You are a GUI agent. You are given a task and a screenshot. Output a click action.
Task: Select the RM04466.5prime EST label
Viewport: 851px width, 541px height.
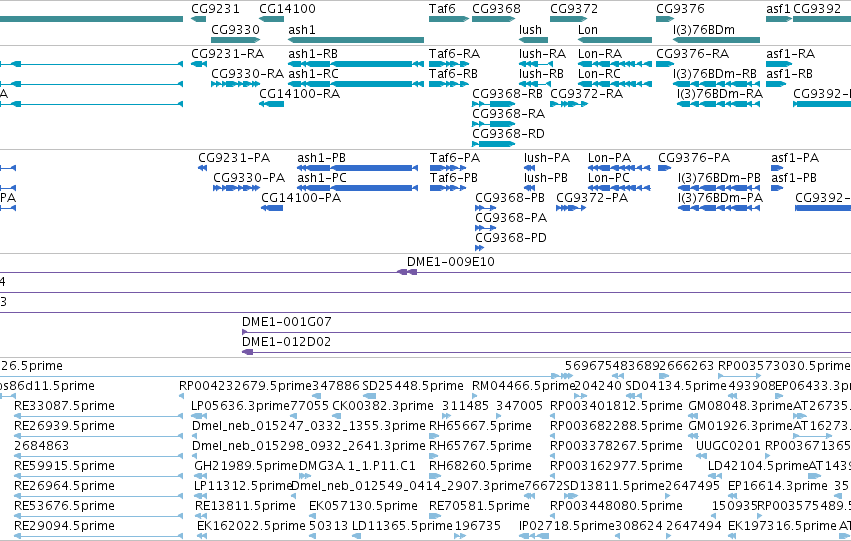pos(523,386)
